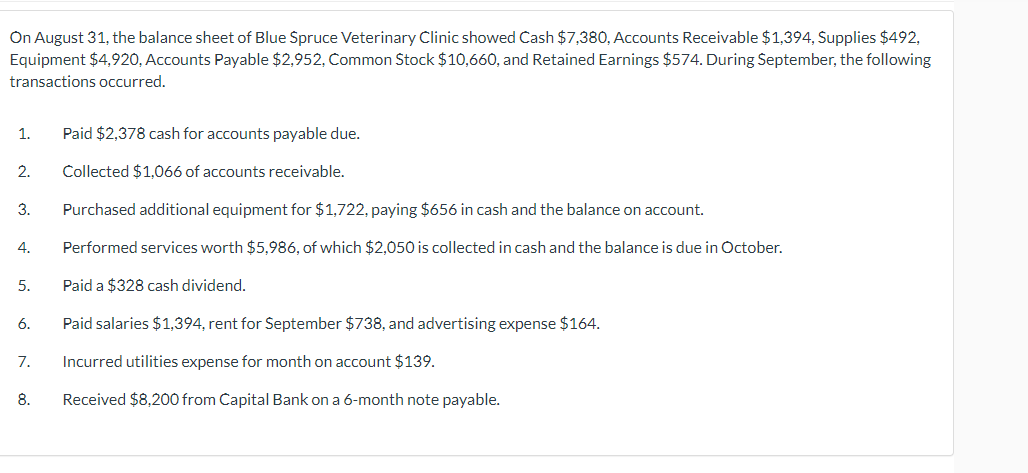
Task: Click the list number 5 marker
Action: pos(24,286)
